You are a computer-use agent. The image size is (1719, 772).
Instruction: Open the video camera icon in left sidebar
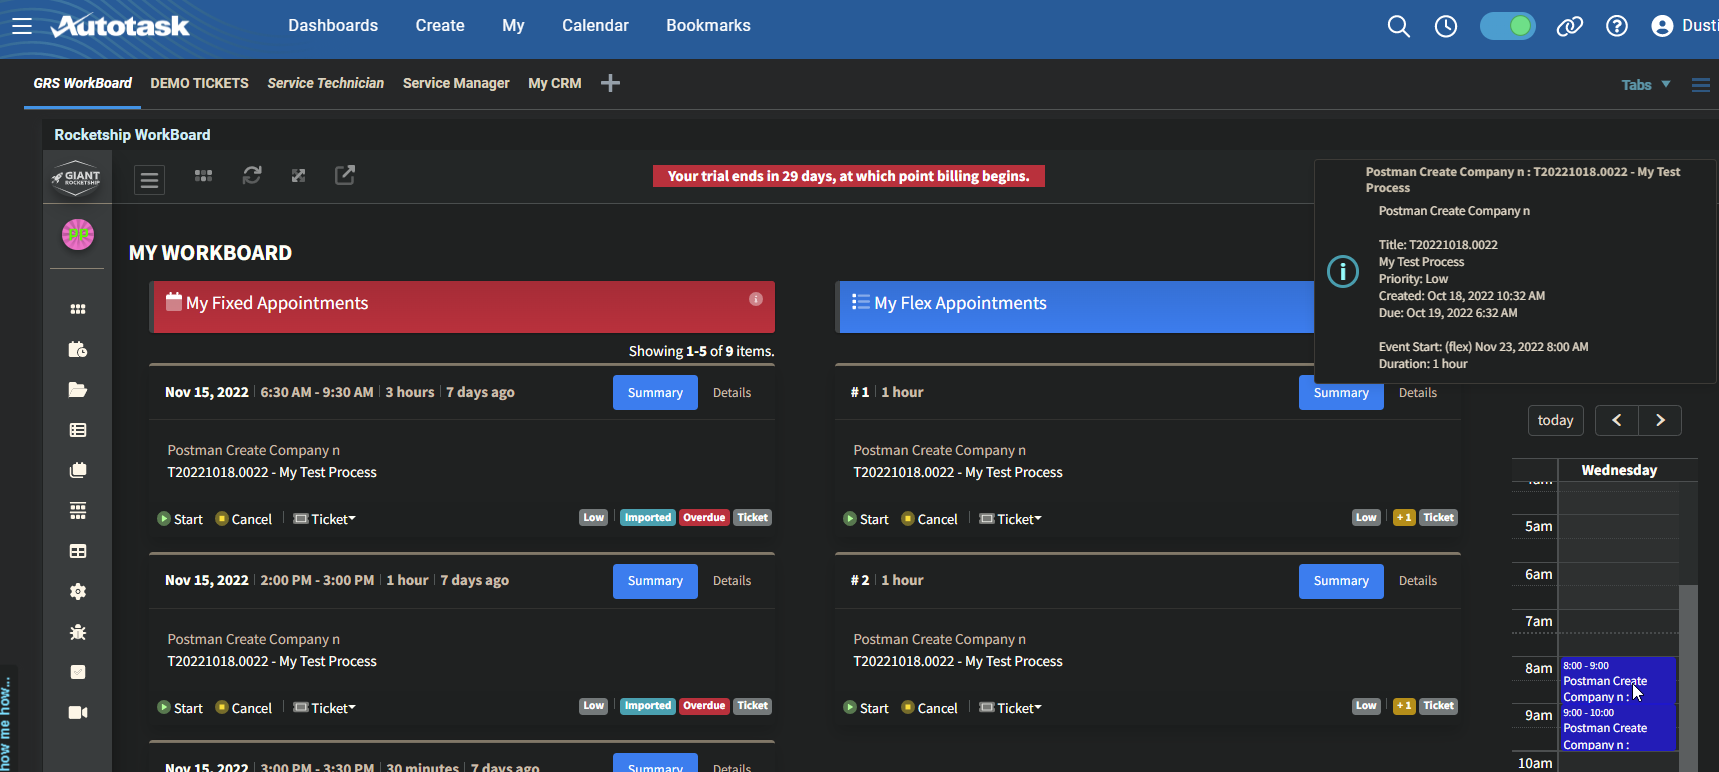pyautogui.click(x=78, y=712)
